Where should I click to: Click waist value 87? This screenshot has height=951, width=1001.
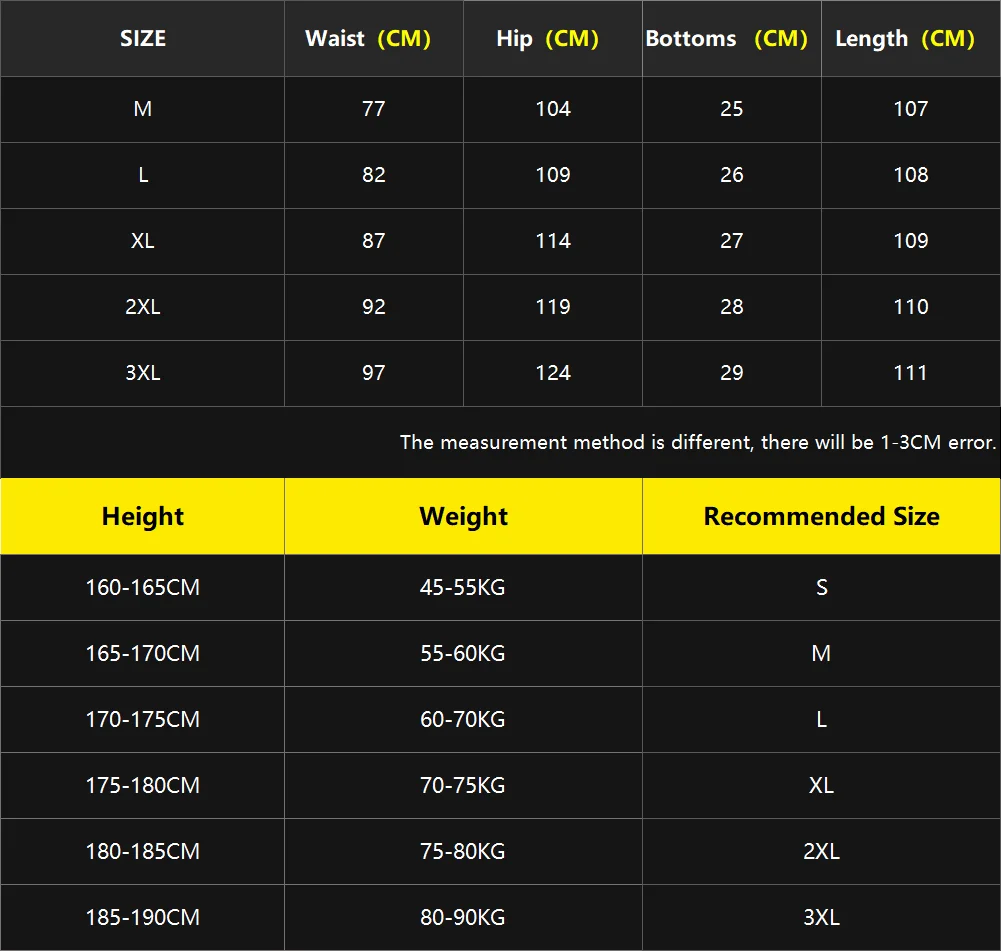373,241
